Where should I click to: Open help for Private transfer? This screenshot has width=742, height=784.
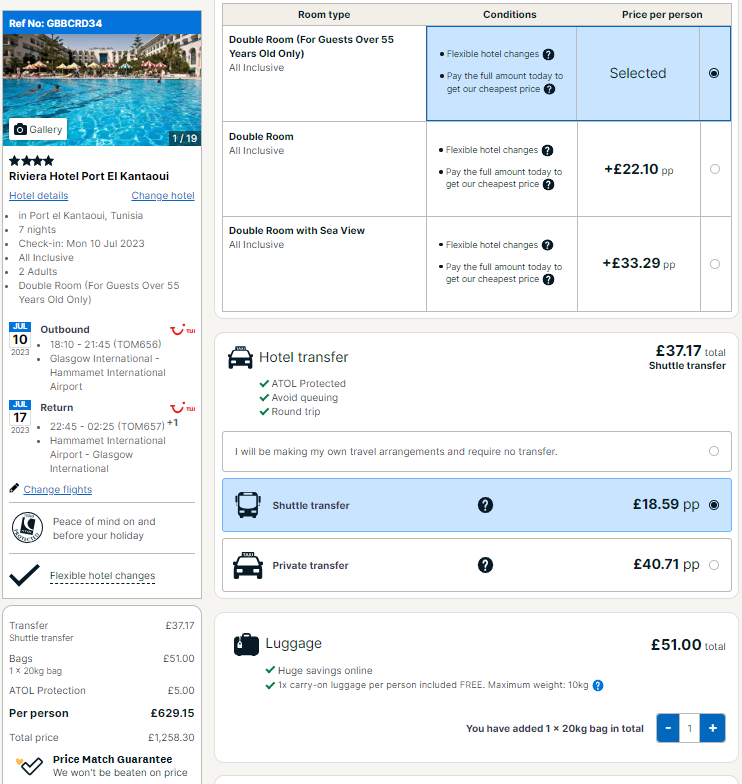(x=485, y=565)
